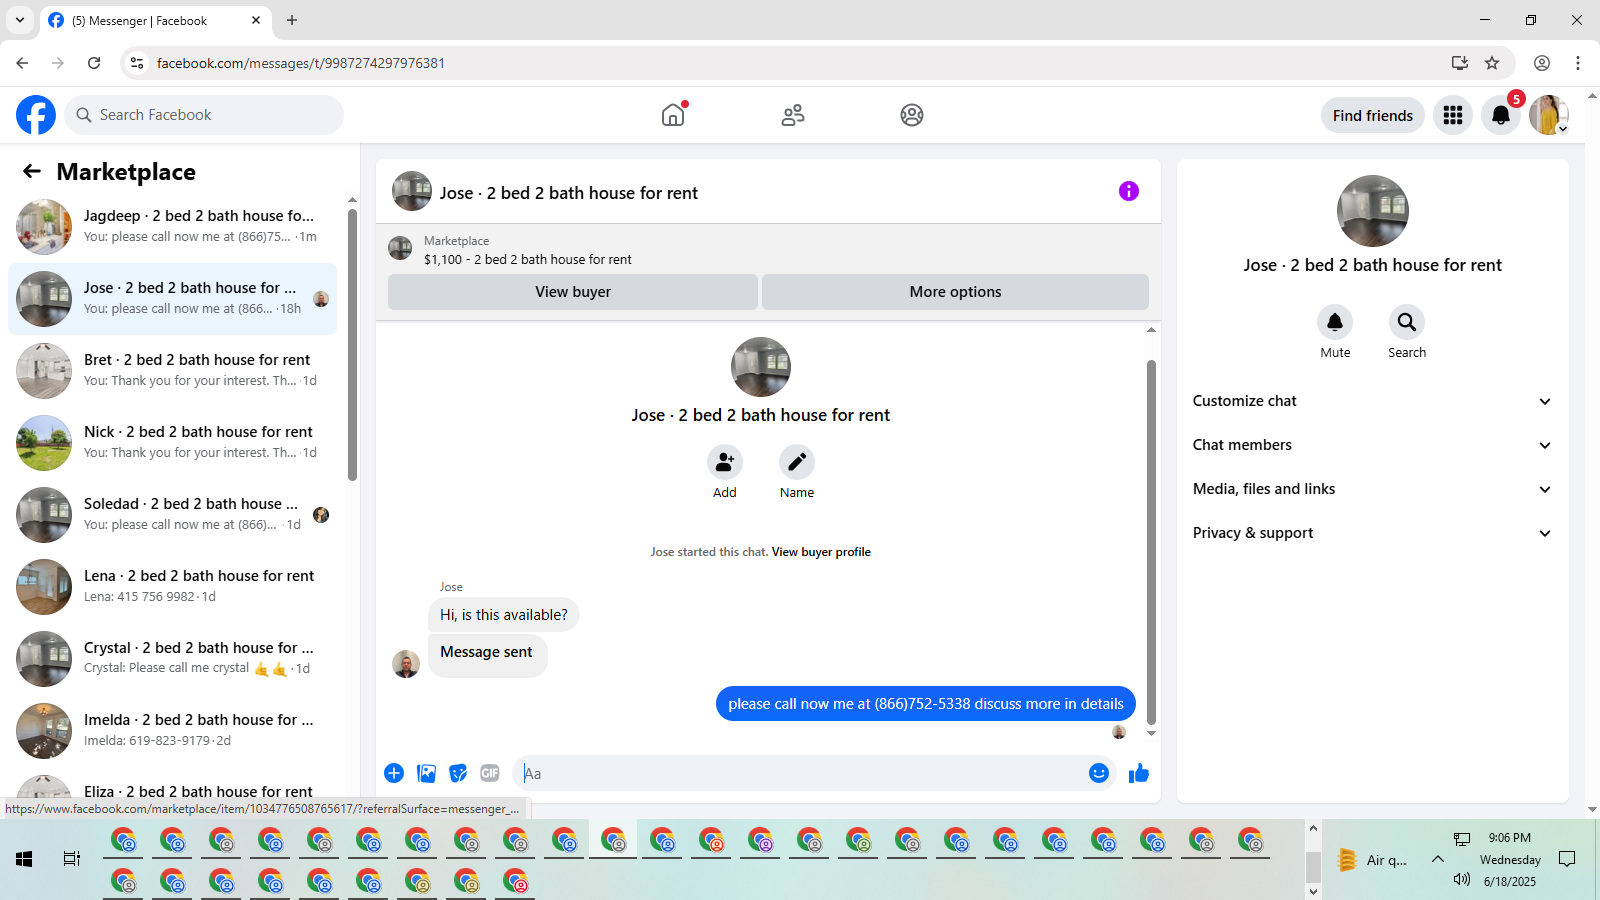This screenshot has width=1600, height=900.
Task: Open more actions plus icon in composer
Action: (x=394, y=773)
